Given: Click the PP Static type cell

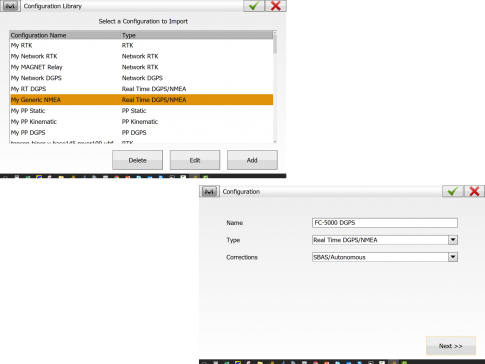Looking at the screenshot, I should click(x=134, y=111).
